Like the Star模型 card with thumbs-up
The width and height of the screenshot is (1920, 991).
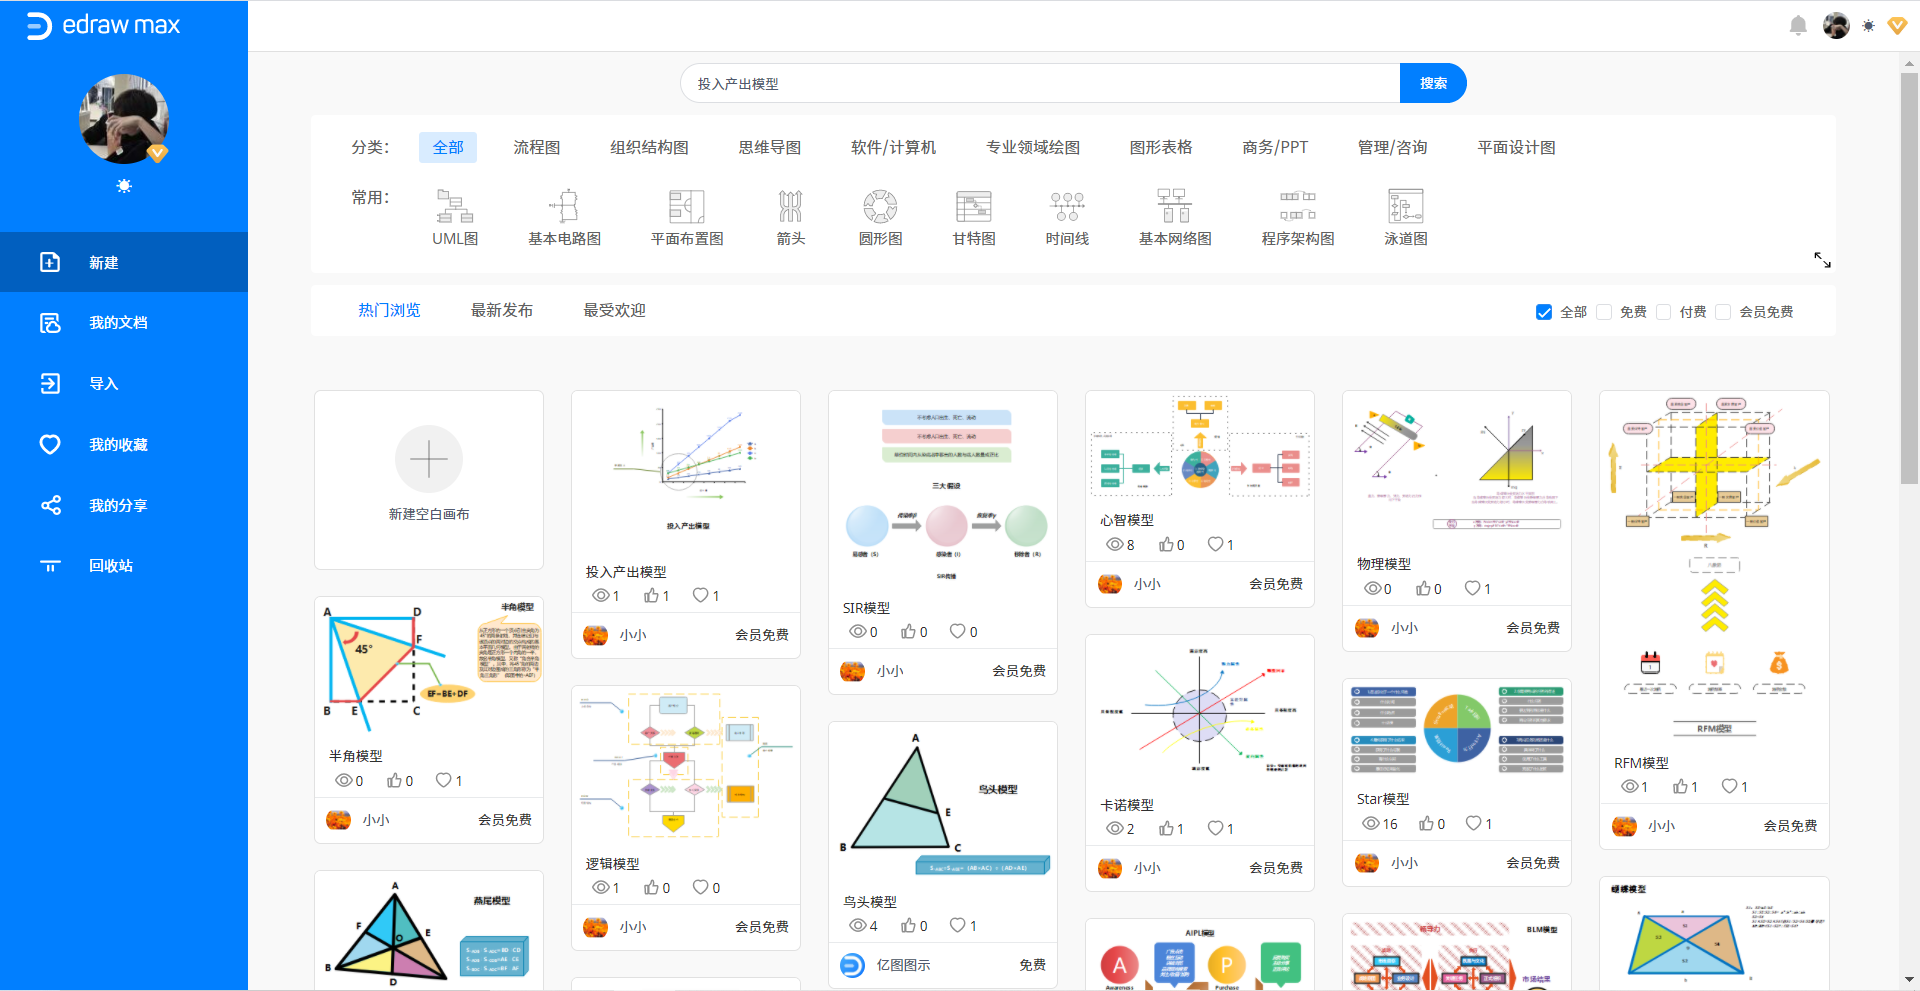(x=1426, y=824)
